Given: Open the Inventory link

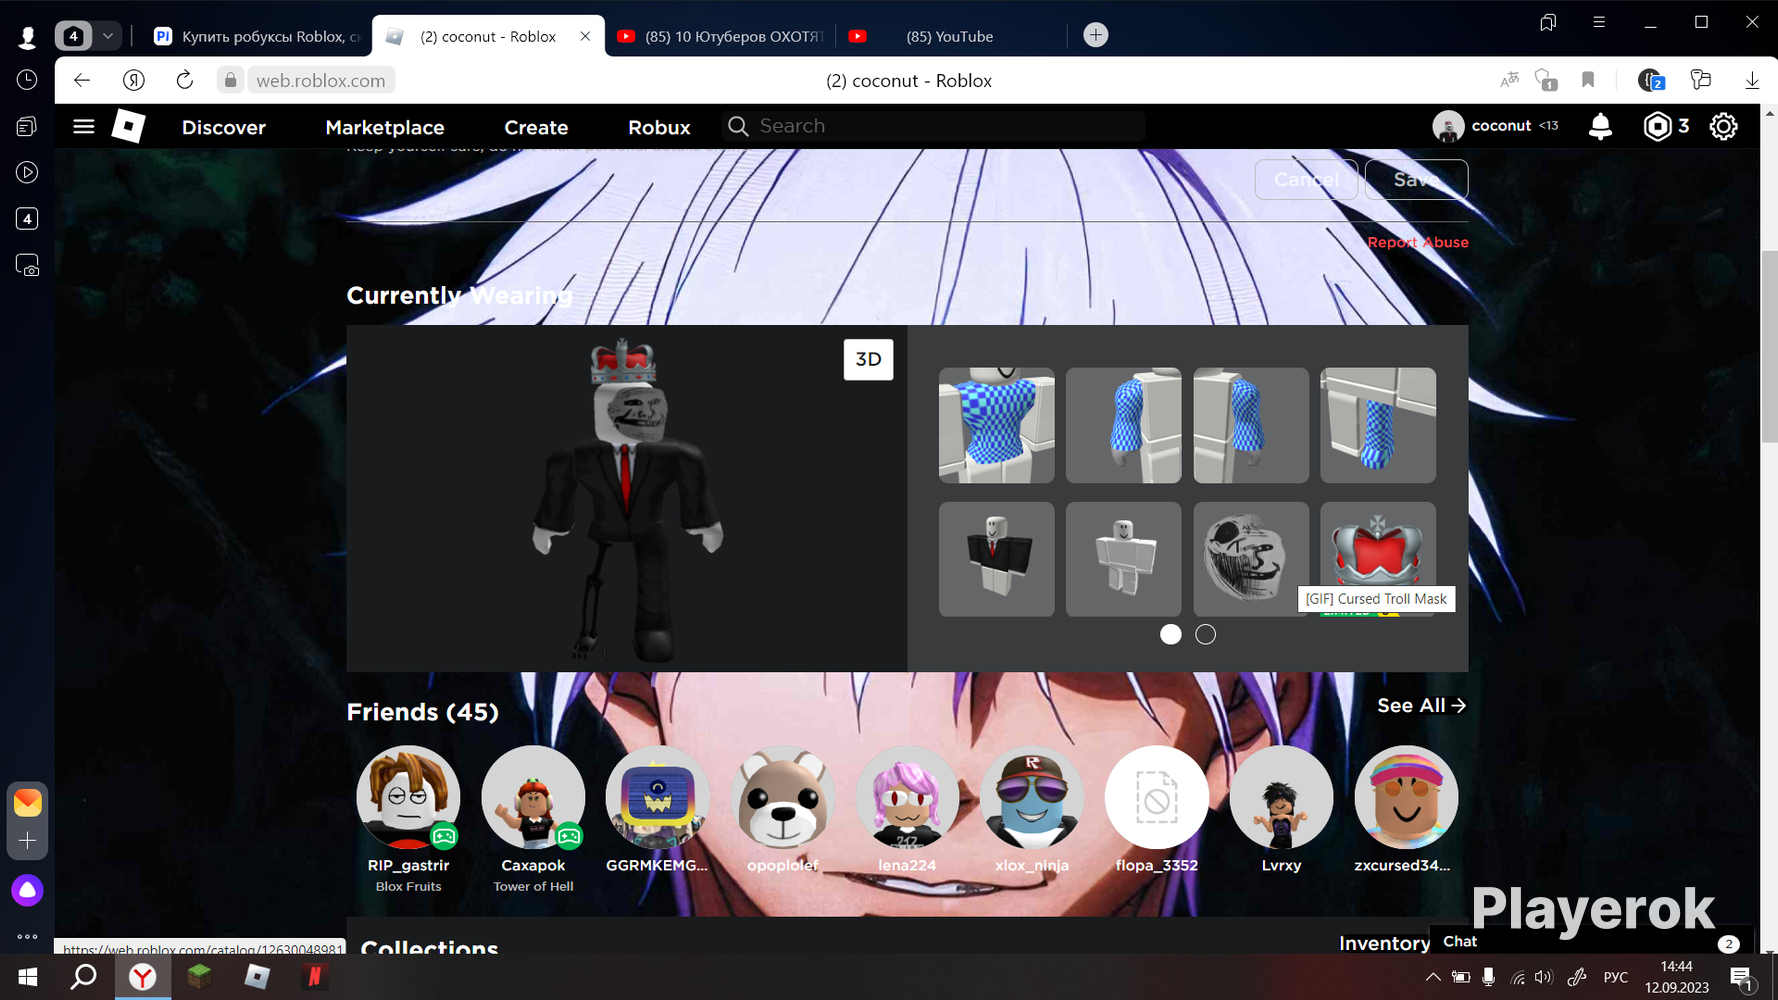Looking at the screenshot, I should point(1384,943).
